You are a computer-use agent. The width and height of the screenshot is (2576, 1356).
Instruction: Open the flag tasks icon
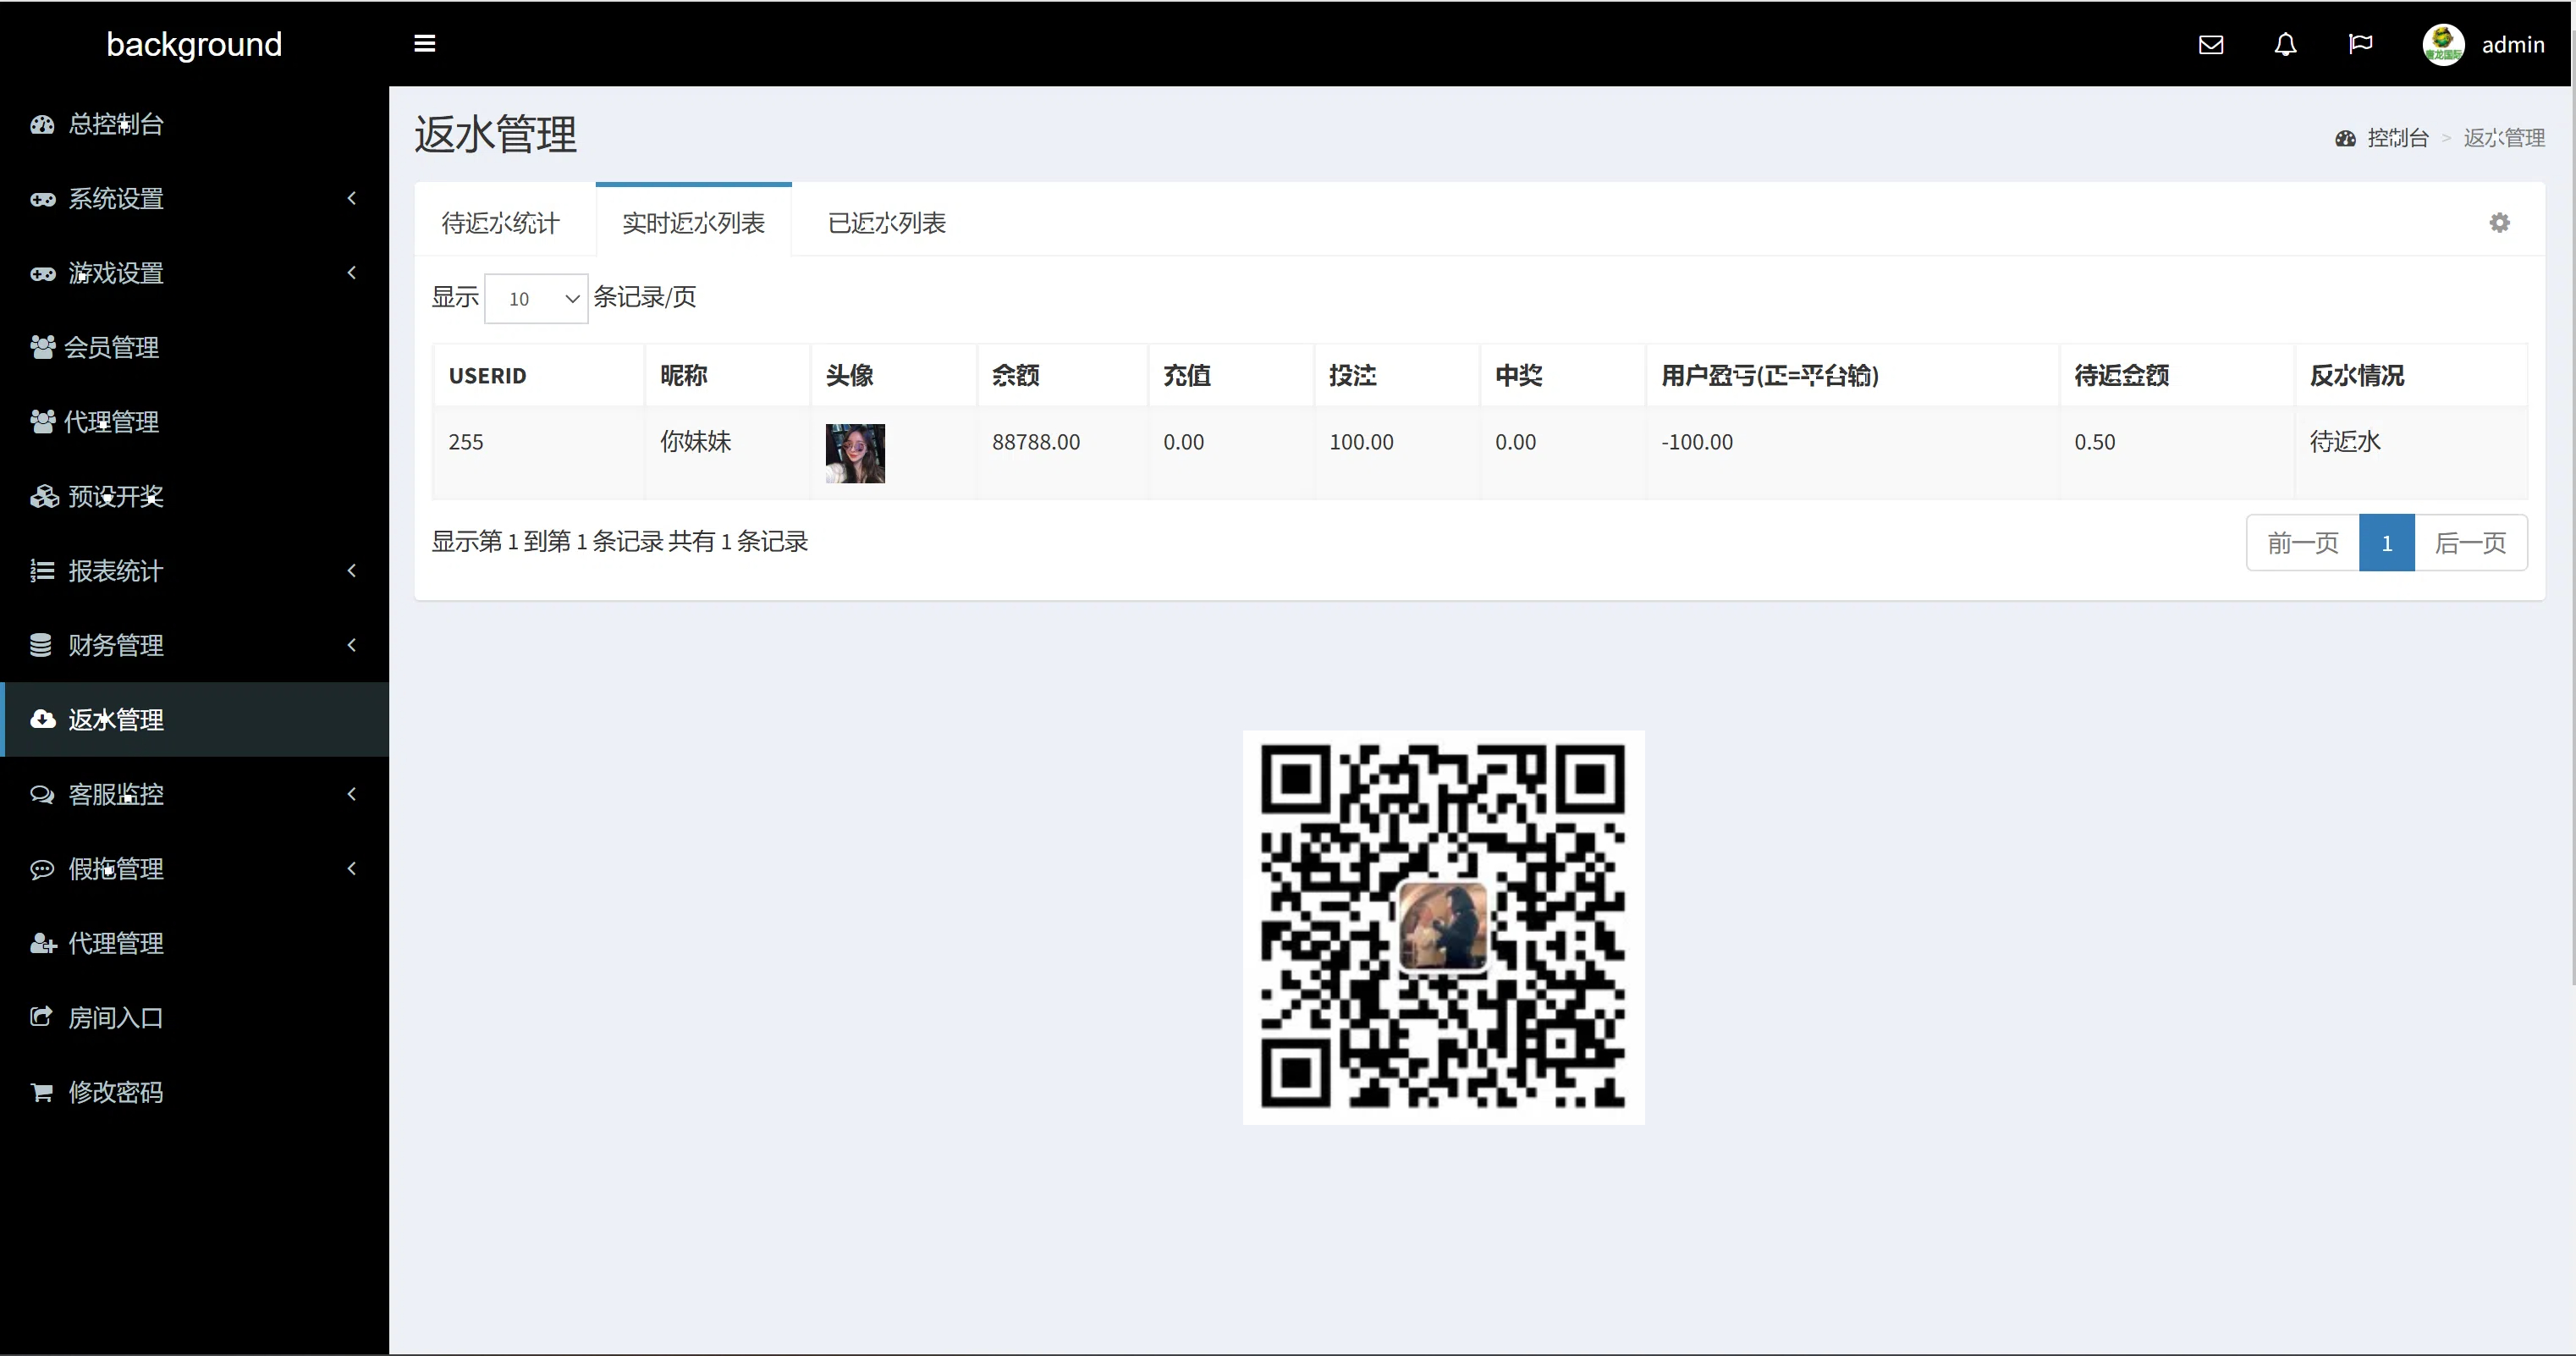(x=2360, y=44)
